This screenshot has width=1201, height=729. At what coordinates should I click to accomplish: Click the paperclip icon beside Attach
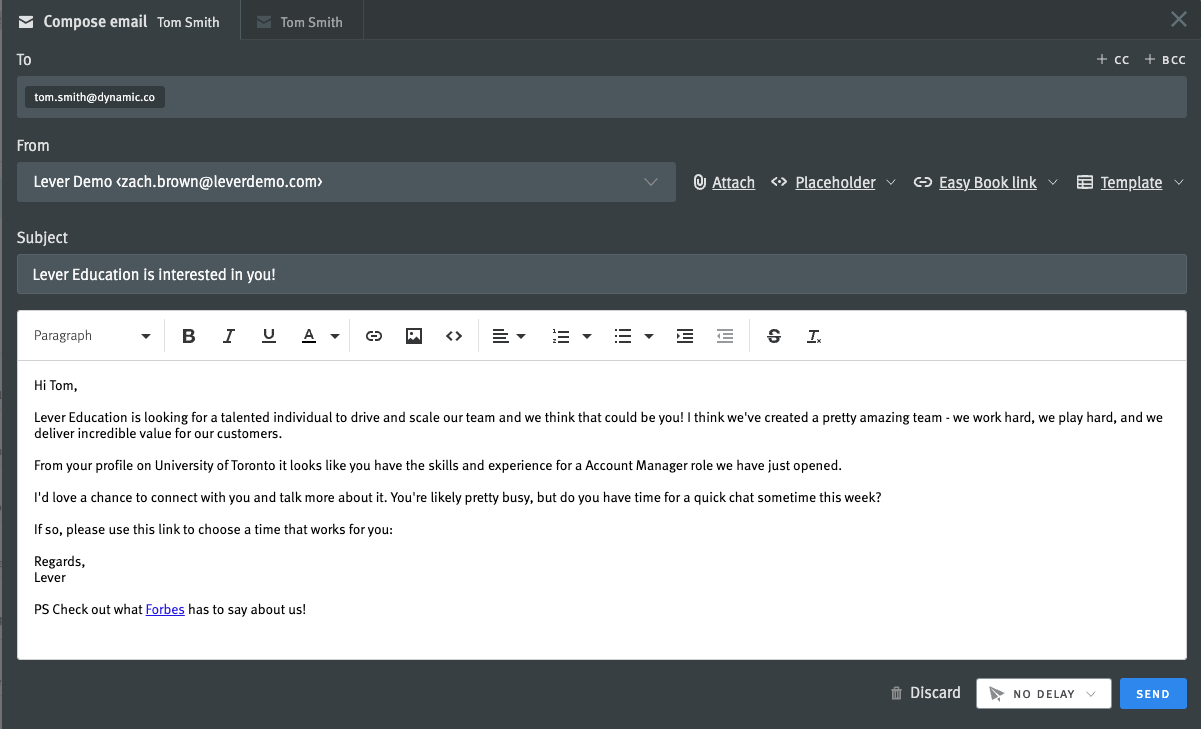[700, 182]
